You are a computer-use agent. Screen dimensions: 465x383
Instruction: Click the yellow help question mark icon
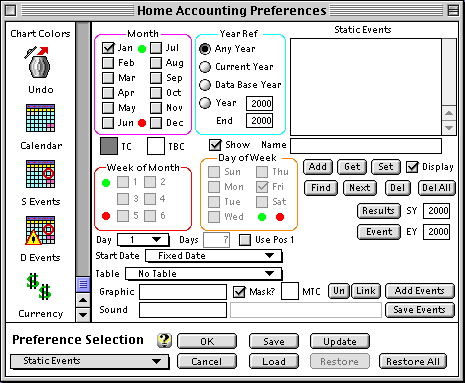[x=164, y=340]
